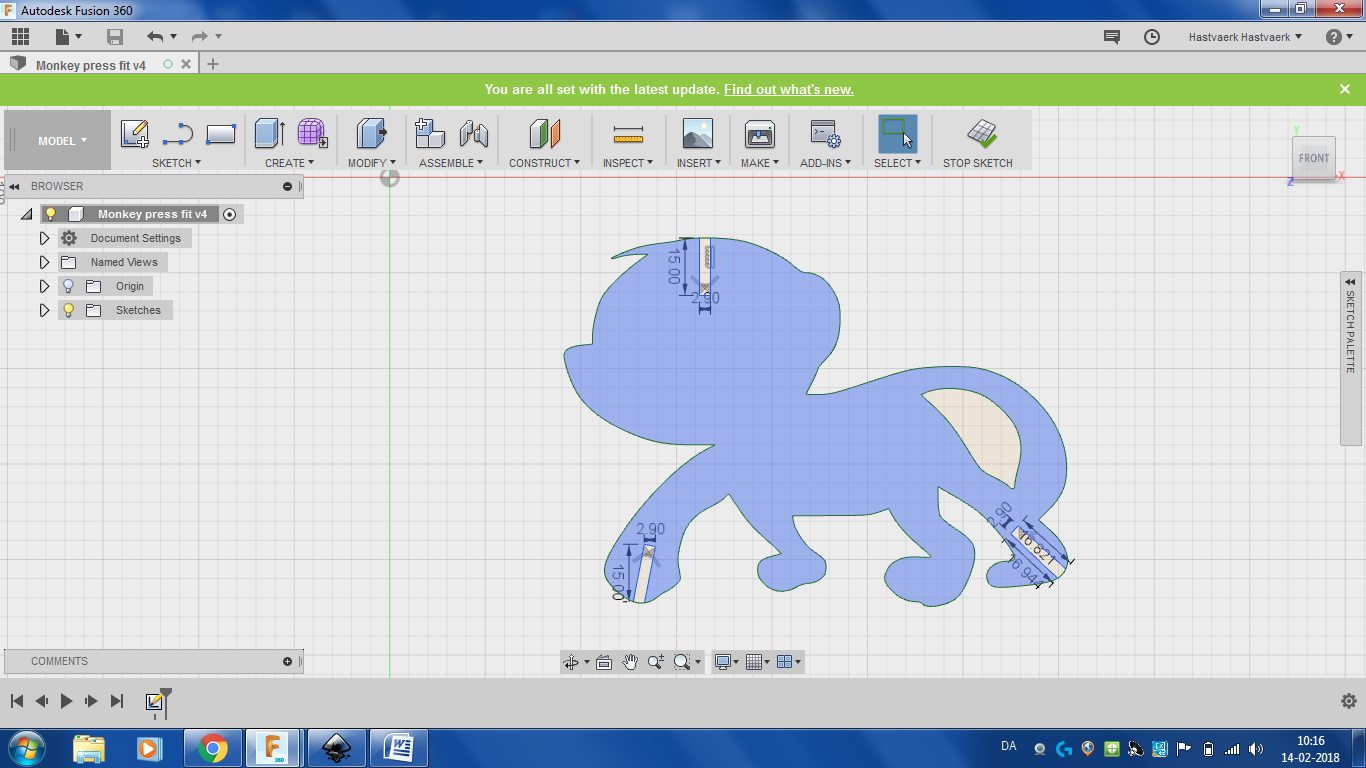Toggle the Origin folder lightbulb
1366x768 pixels.
coord(69,286)
